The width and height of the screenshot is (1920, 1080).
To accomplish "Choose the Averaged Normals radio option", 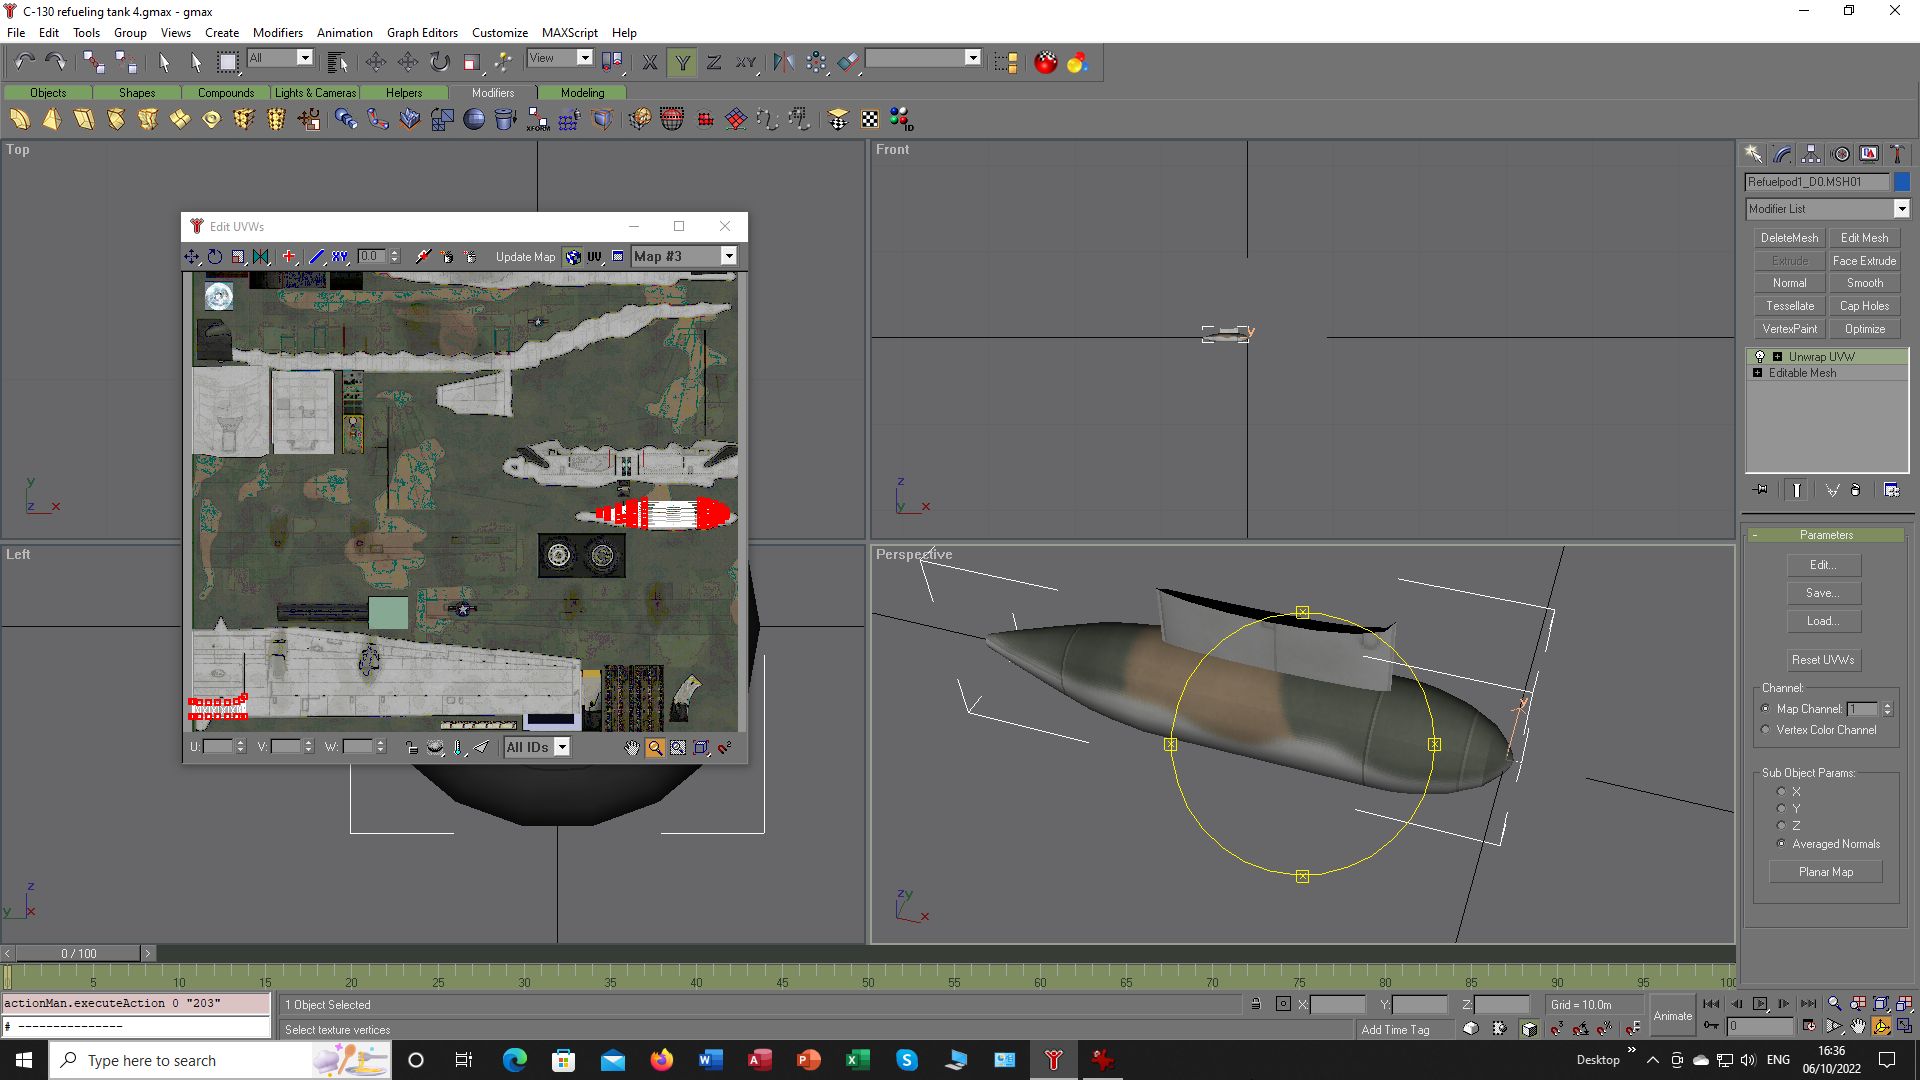I will pos(1781,844).
